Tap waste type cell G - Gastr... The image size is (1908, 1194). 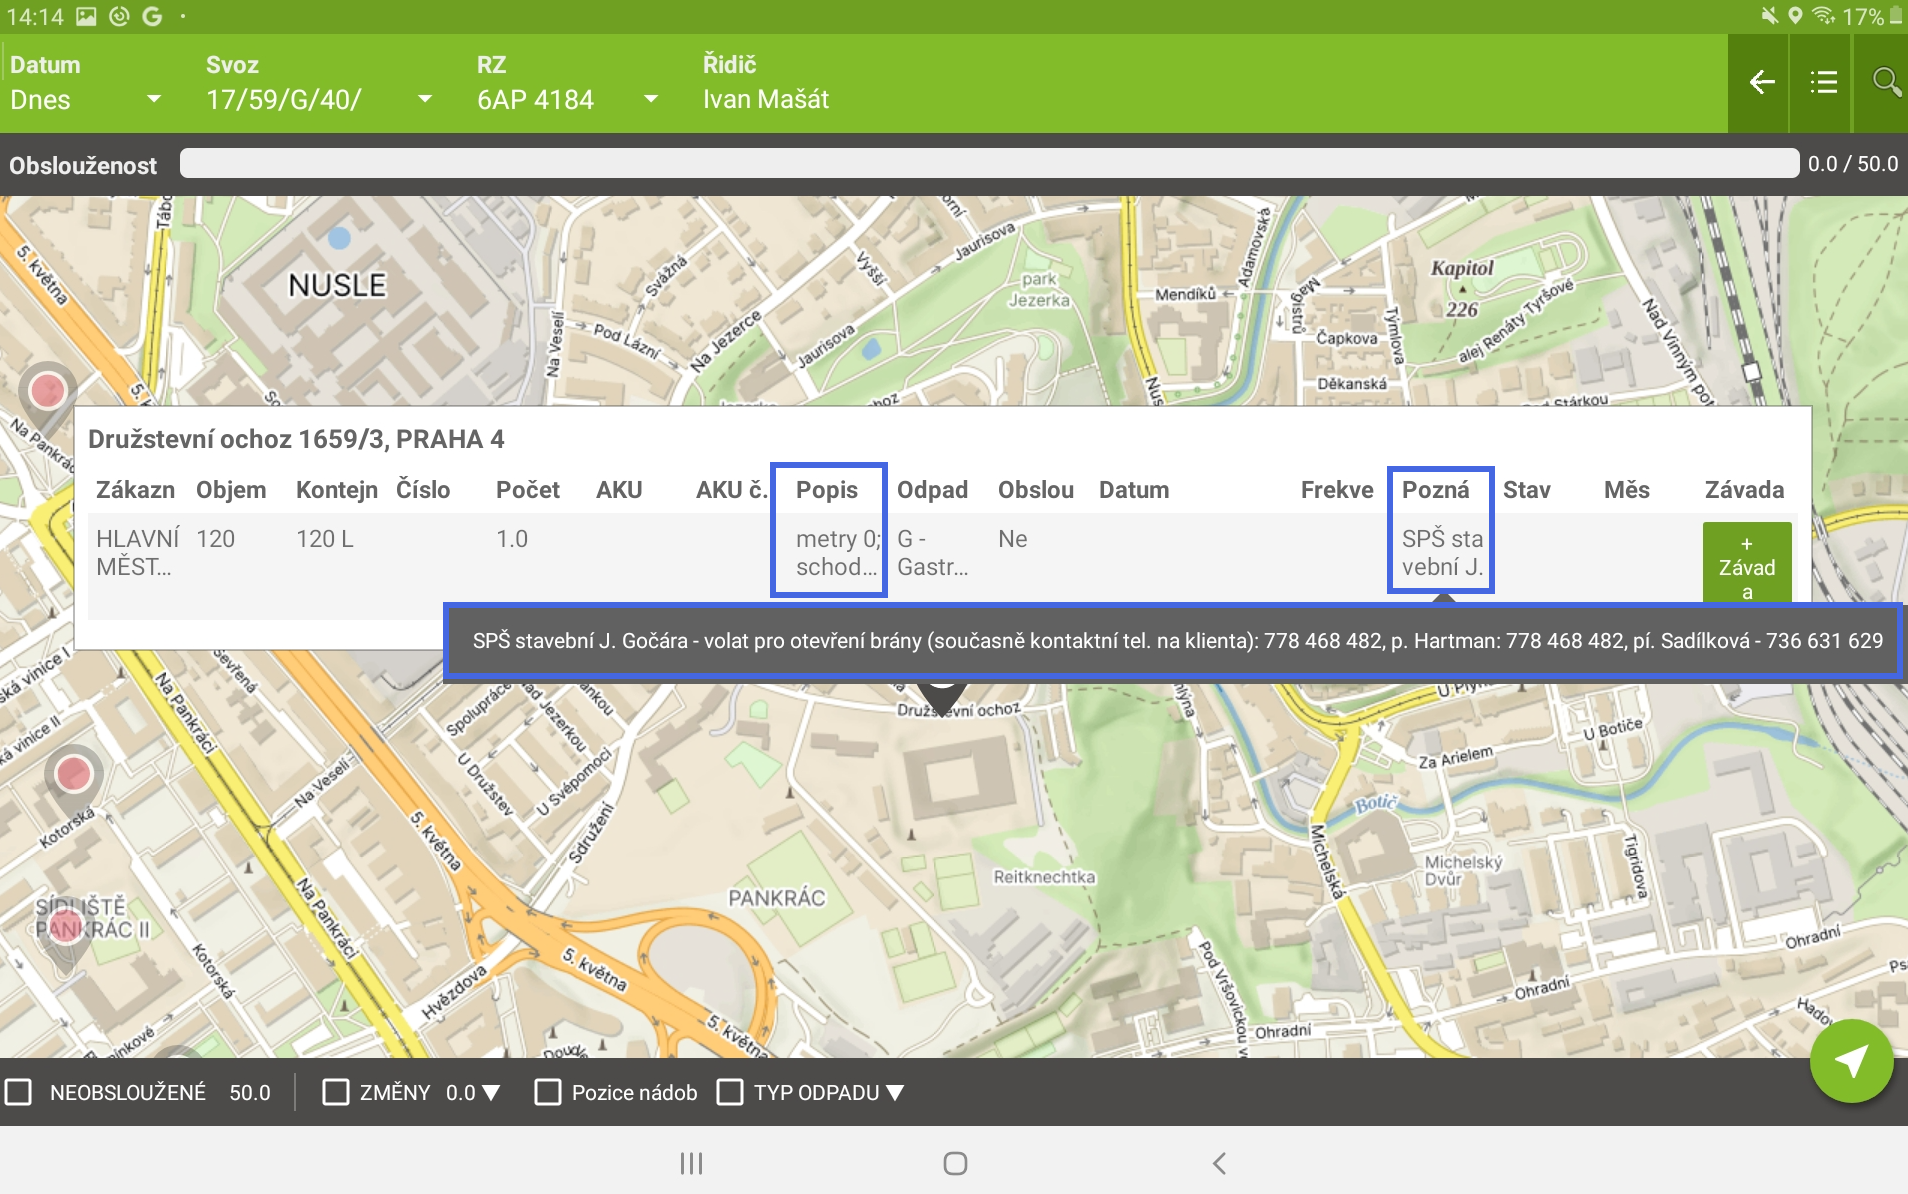click(x=933, y=553)
